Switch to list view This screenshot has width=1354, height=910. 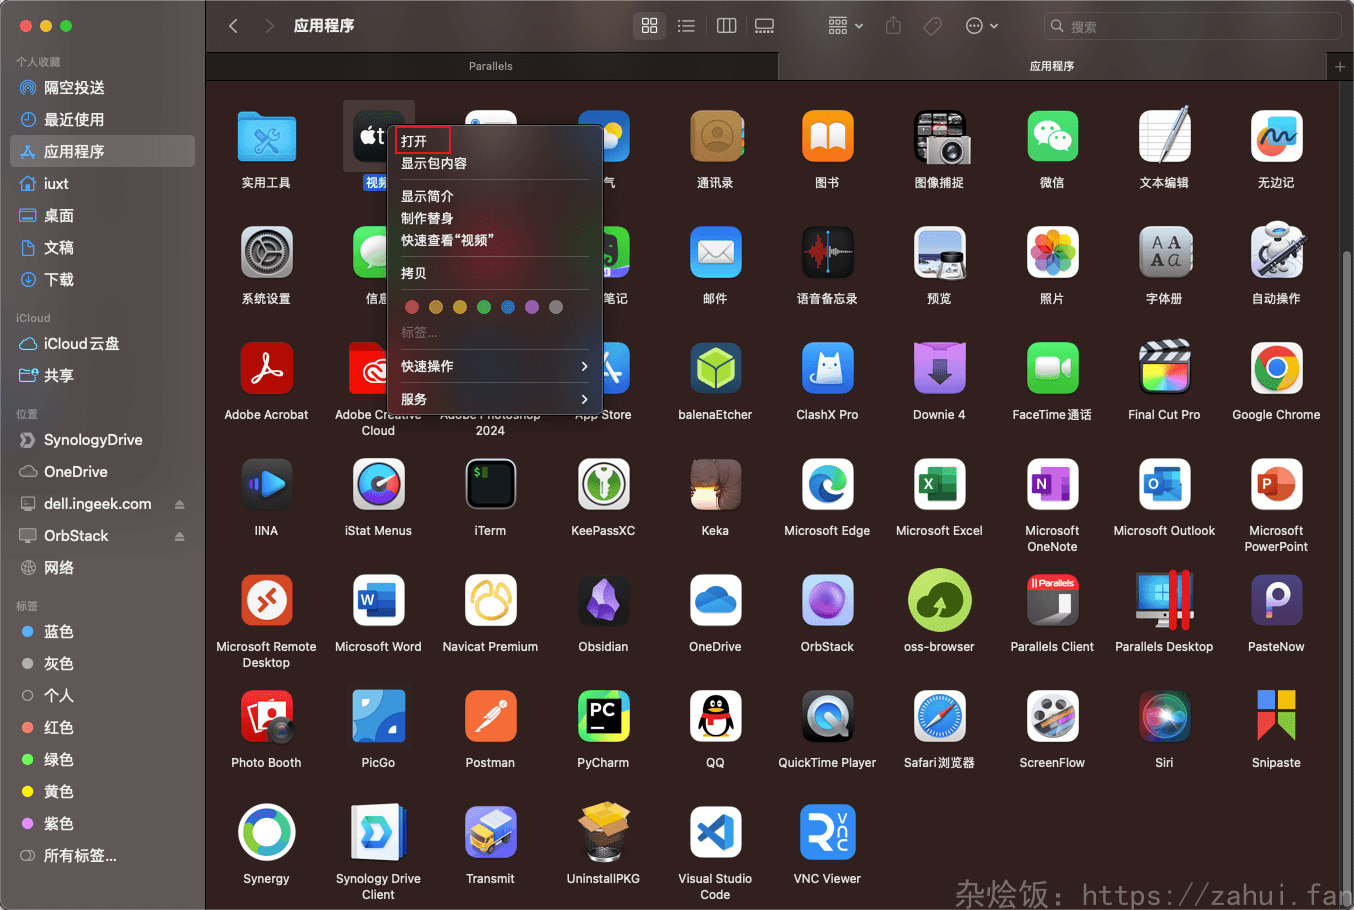pyautogui.click(x=686, y=26)
